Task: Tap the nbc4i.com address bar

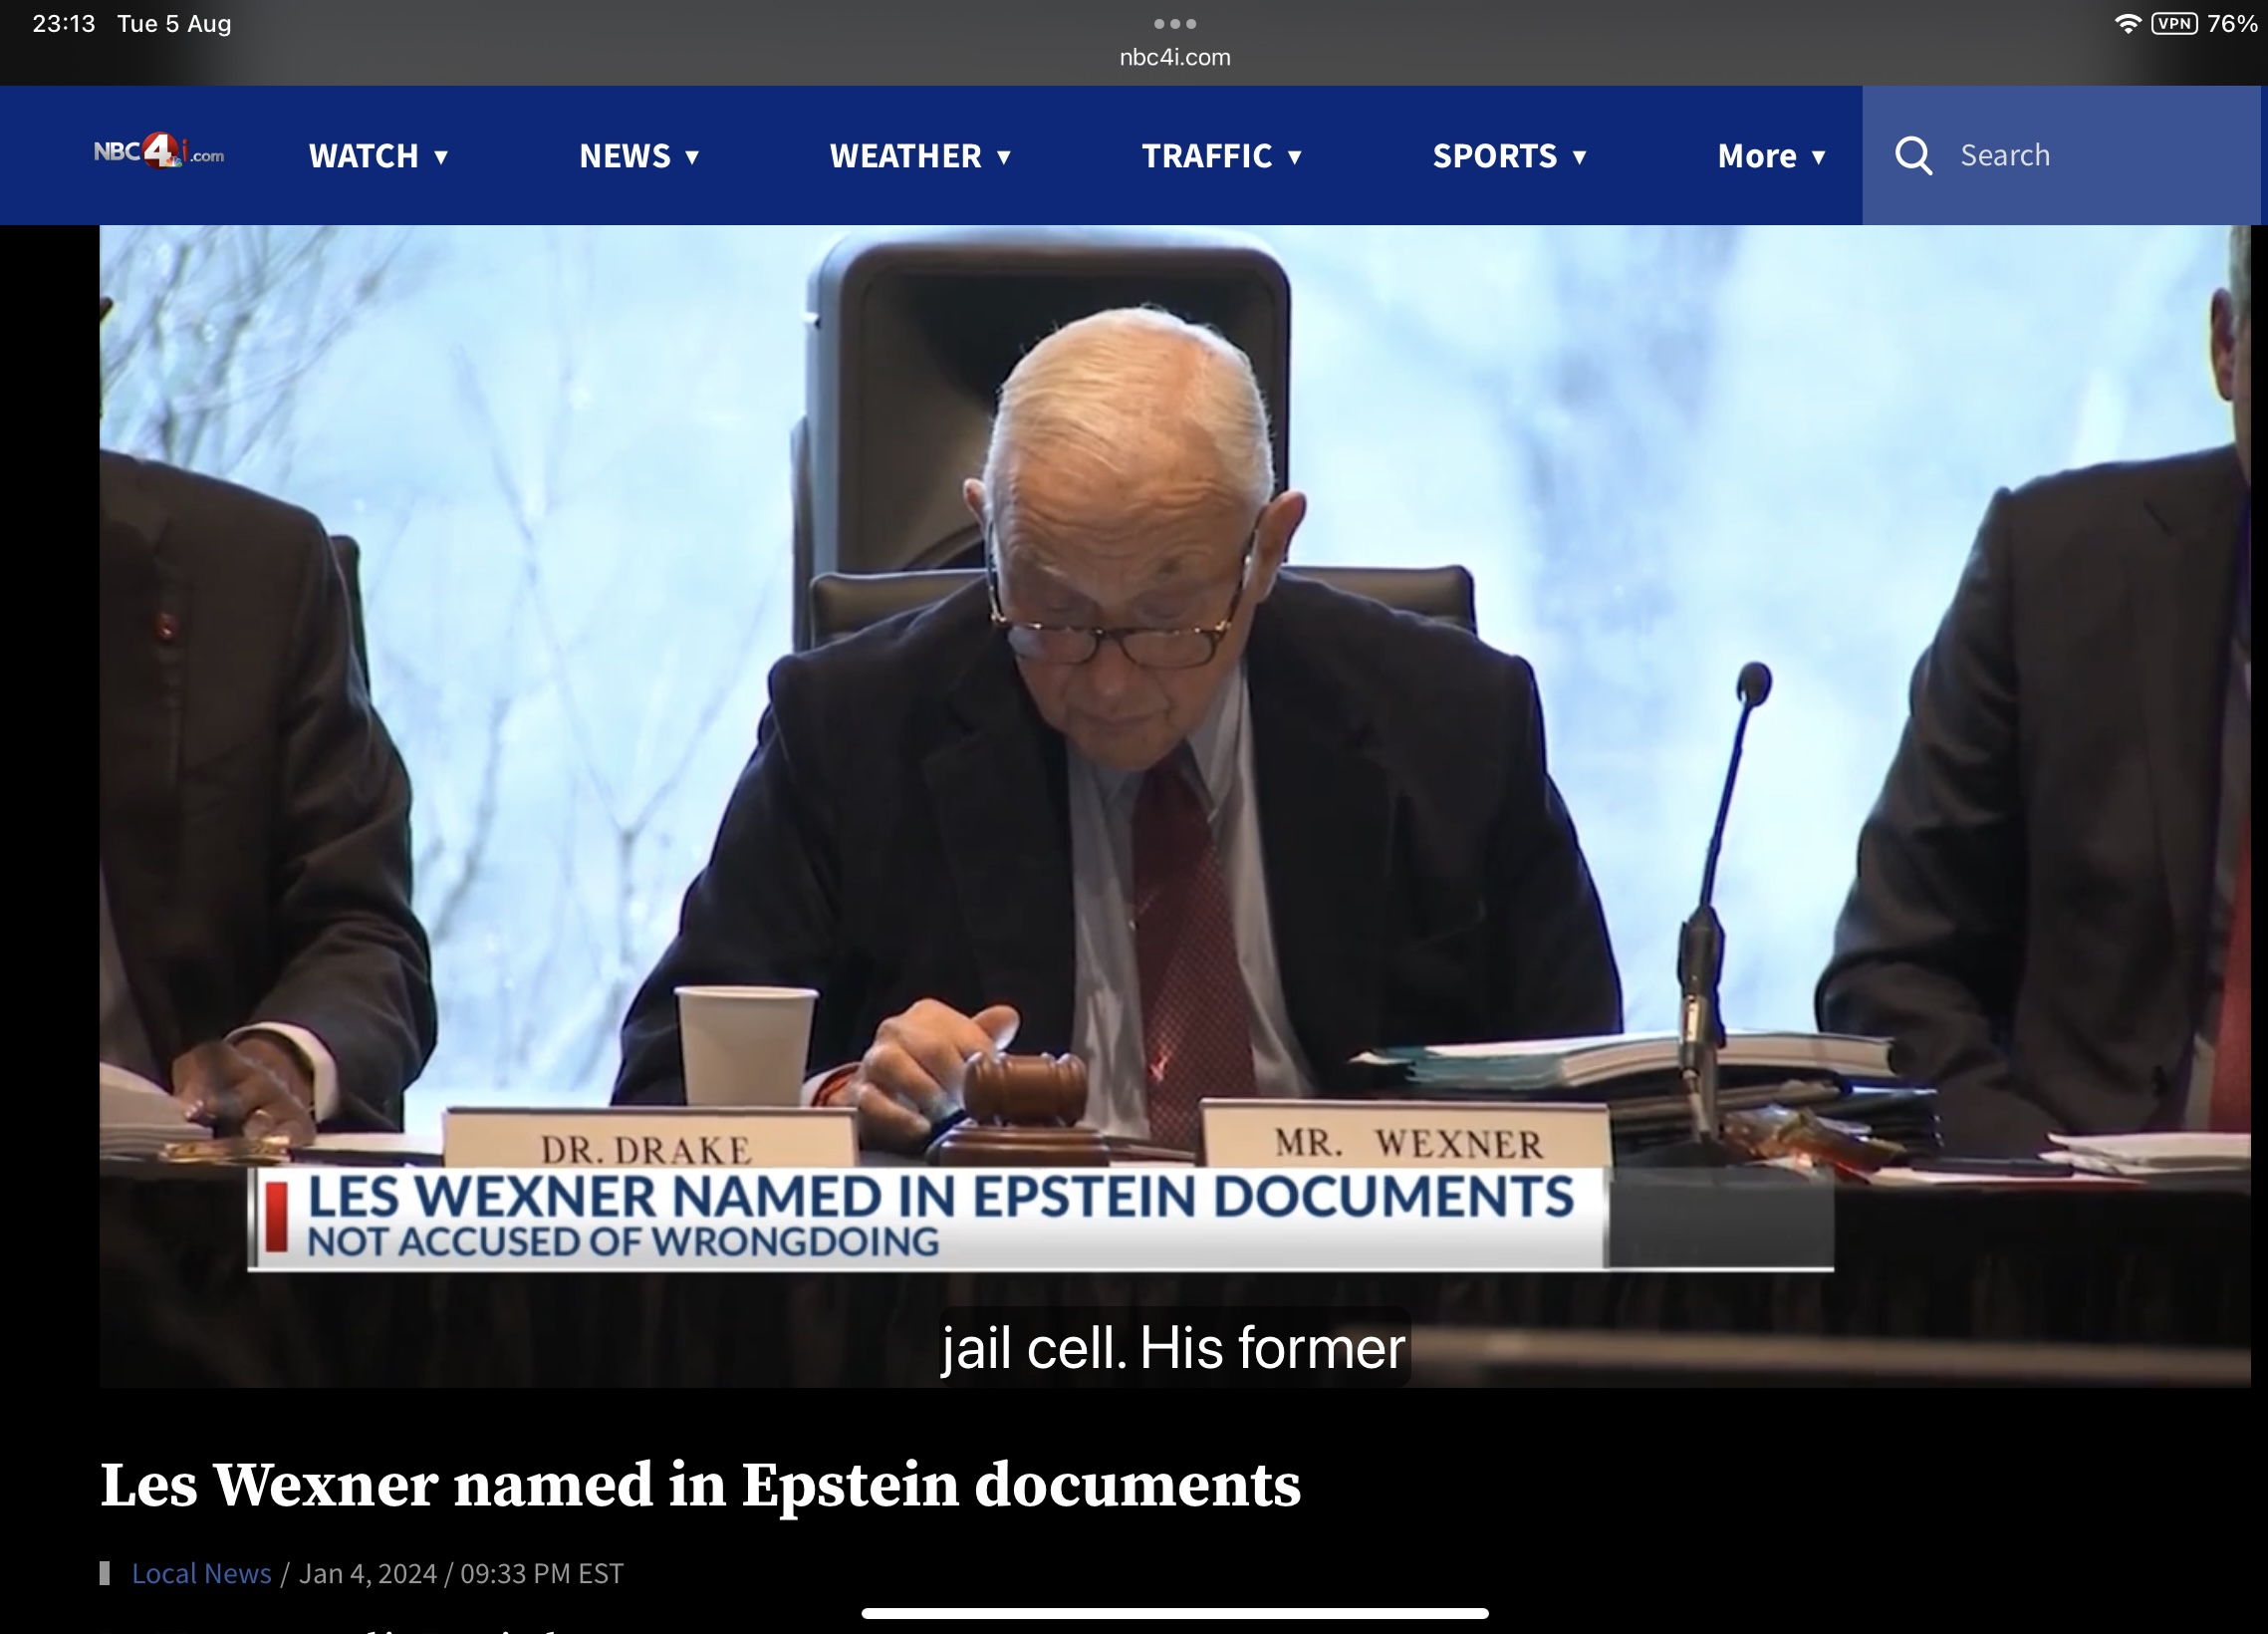Action: coord(1175,57)
